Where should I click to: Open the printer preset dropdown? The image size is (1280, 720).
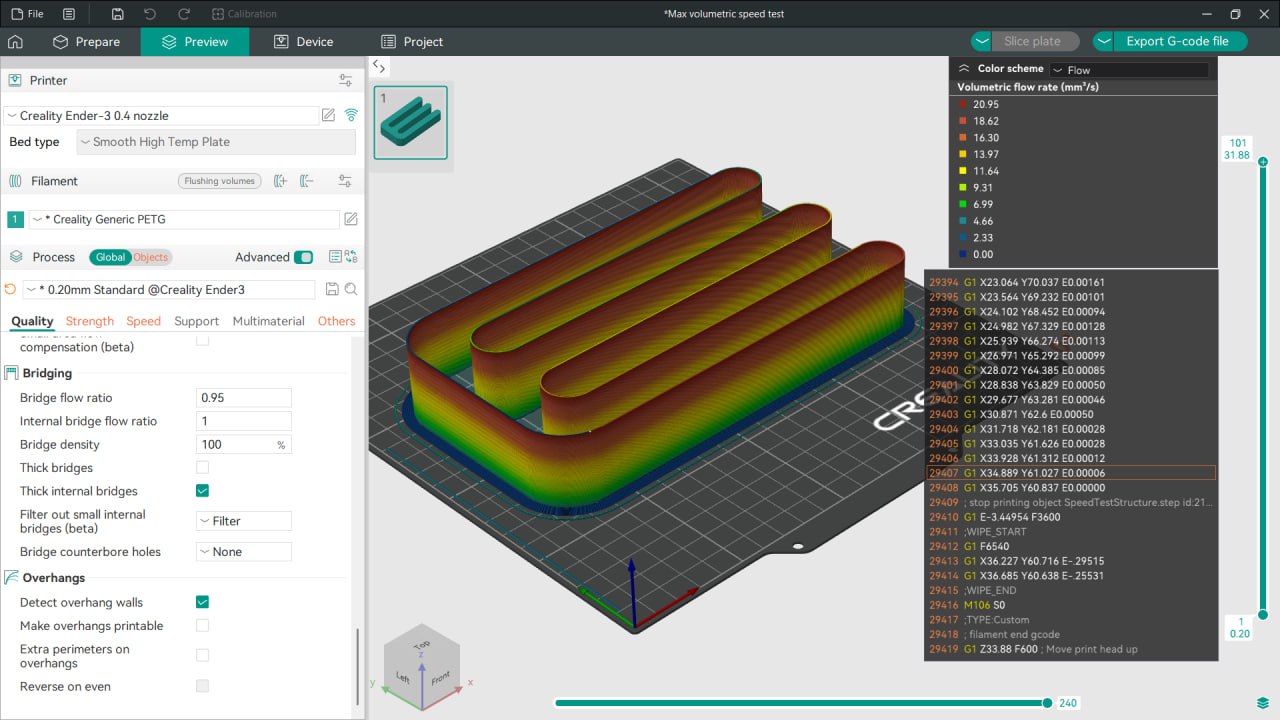tap(161, 115)
